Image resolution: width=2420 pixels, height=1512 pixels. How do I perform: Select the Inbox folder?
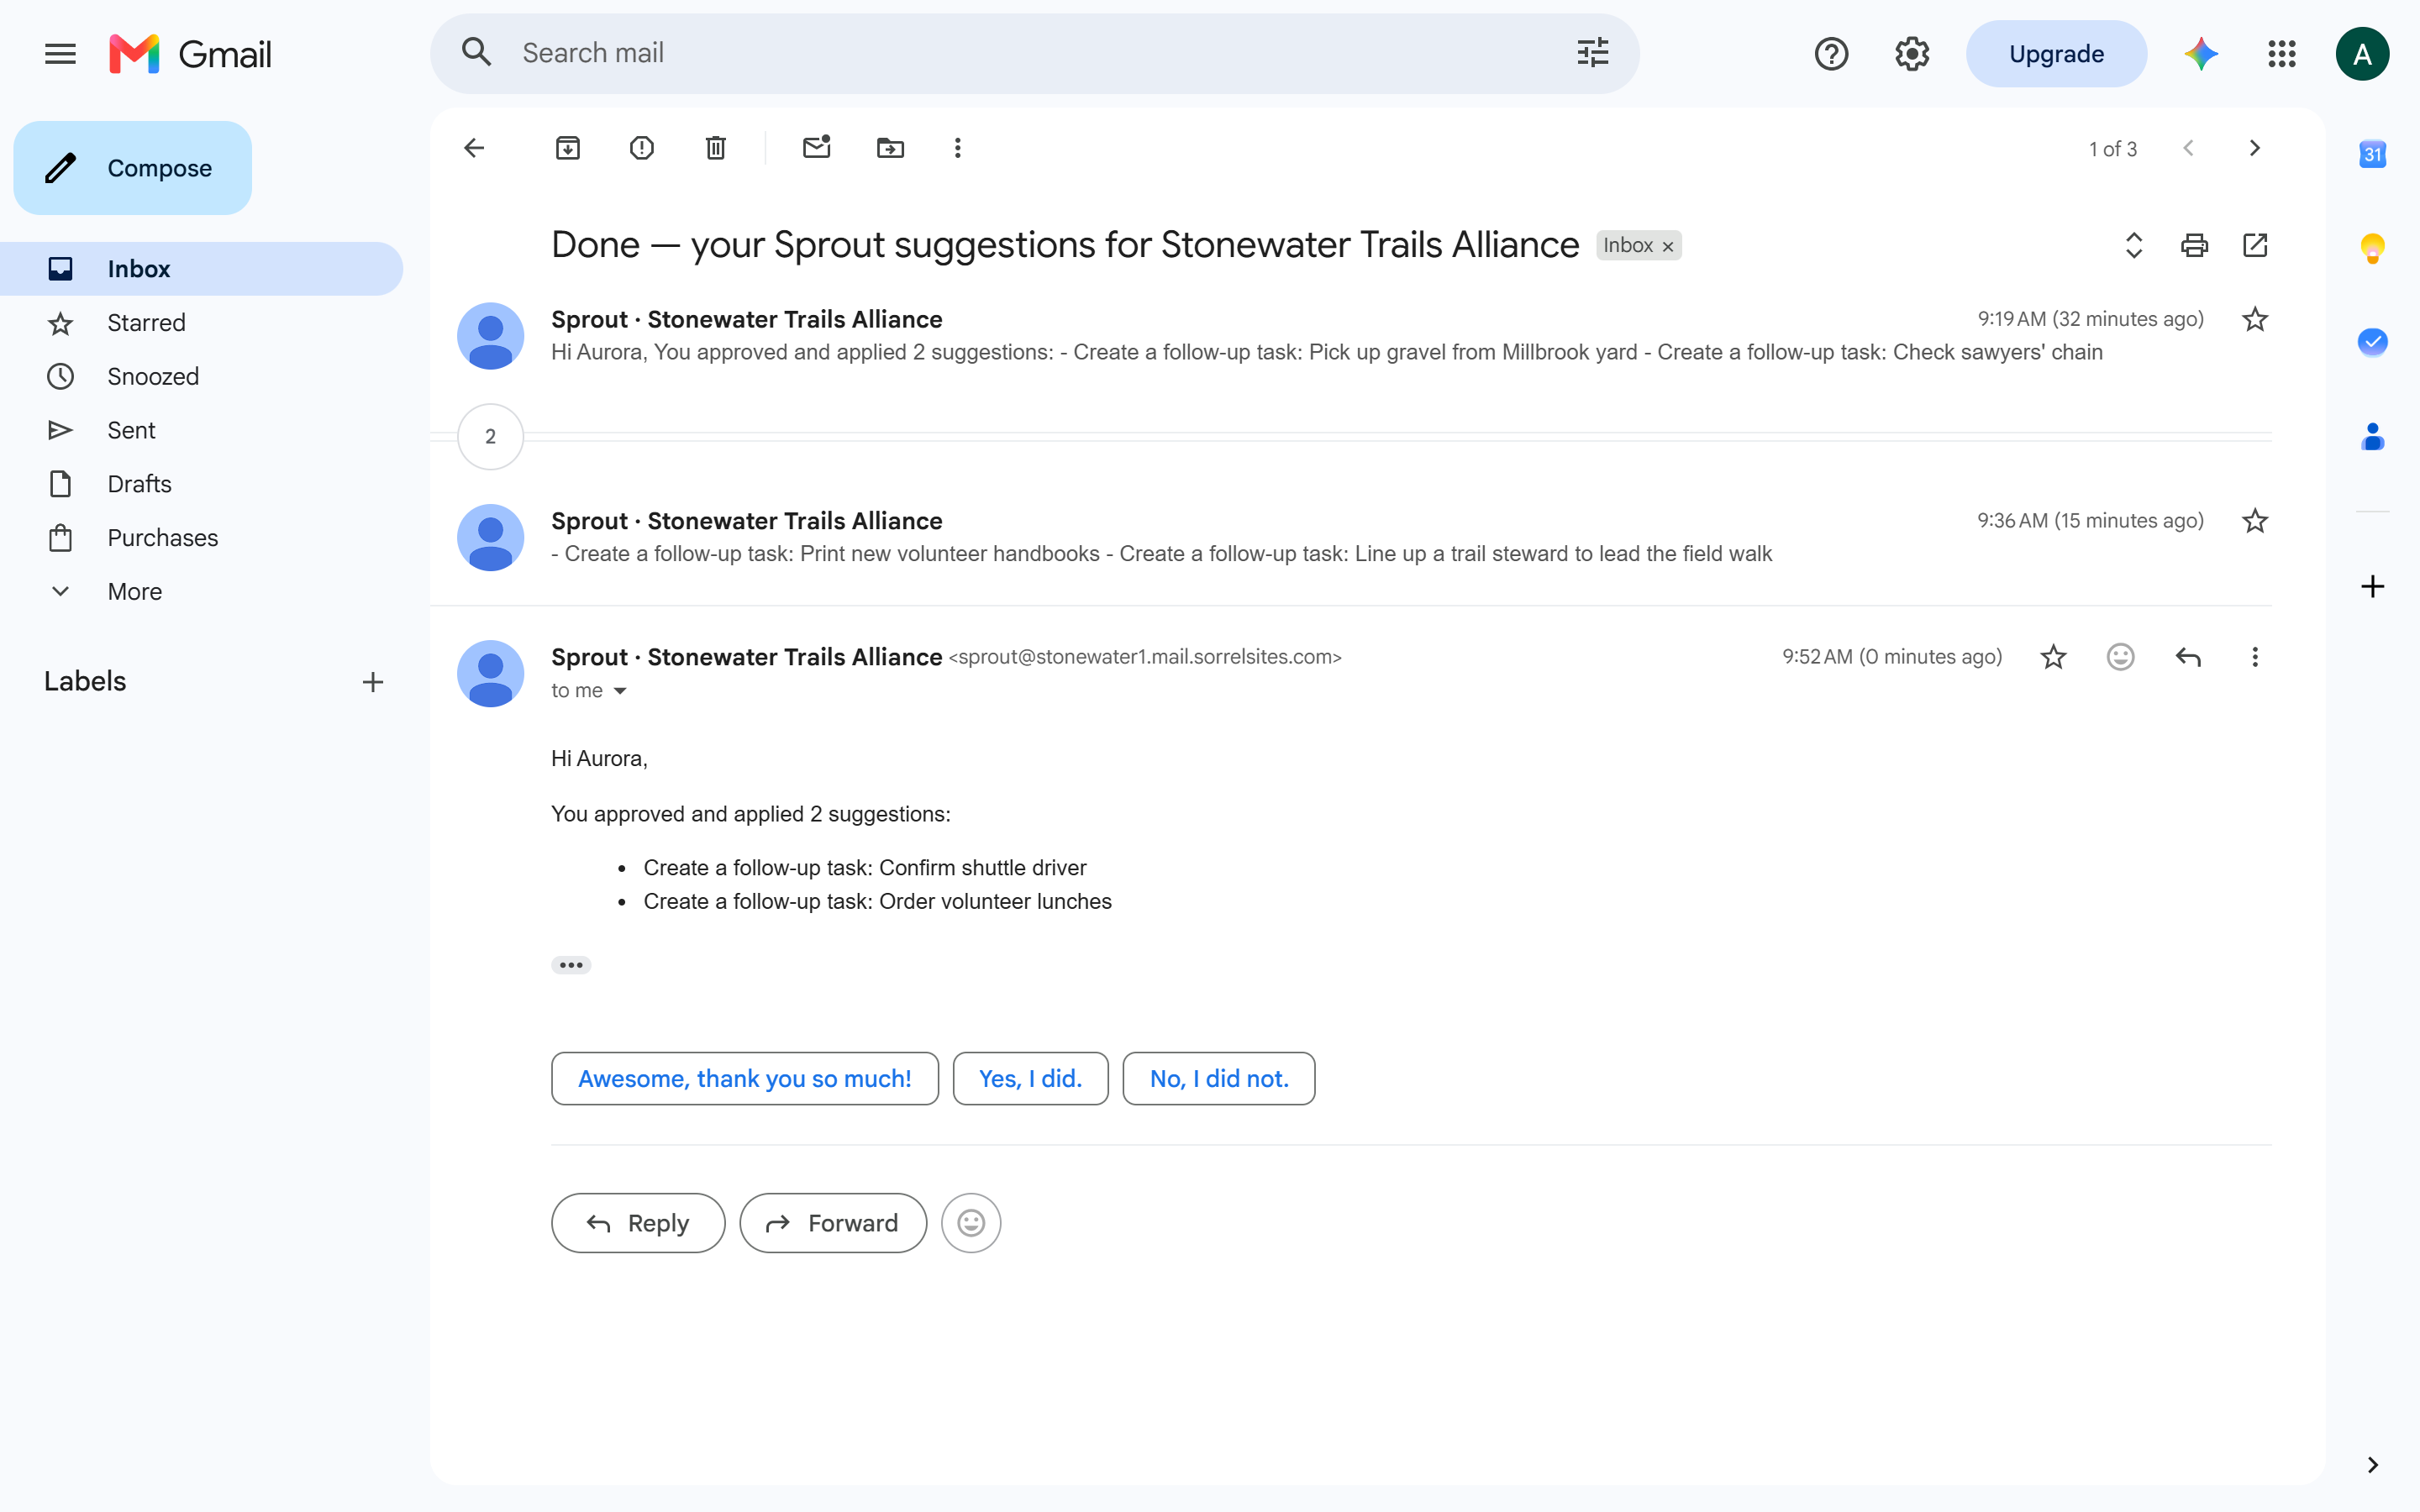coord(202,269)
